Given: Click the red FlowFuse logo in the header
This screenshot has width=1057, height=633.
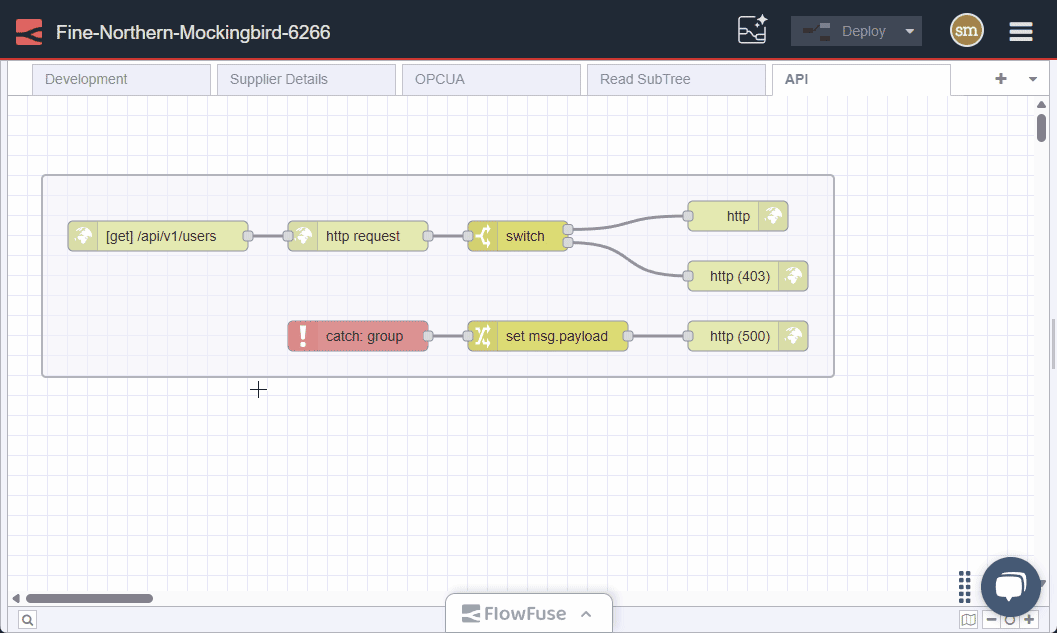Looking at the screenshot, I should point(28,30).
